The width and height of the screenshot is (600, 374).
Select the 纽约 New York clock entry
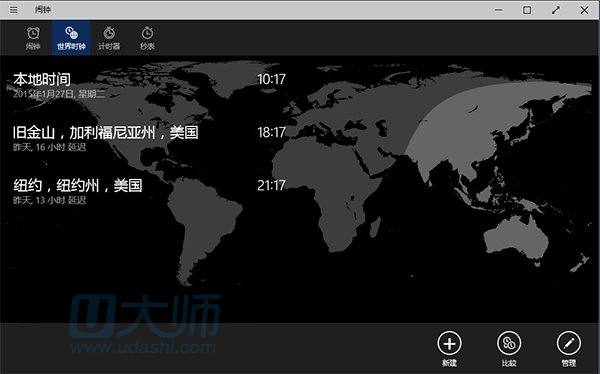149,191
